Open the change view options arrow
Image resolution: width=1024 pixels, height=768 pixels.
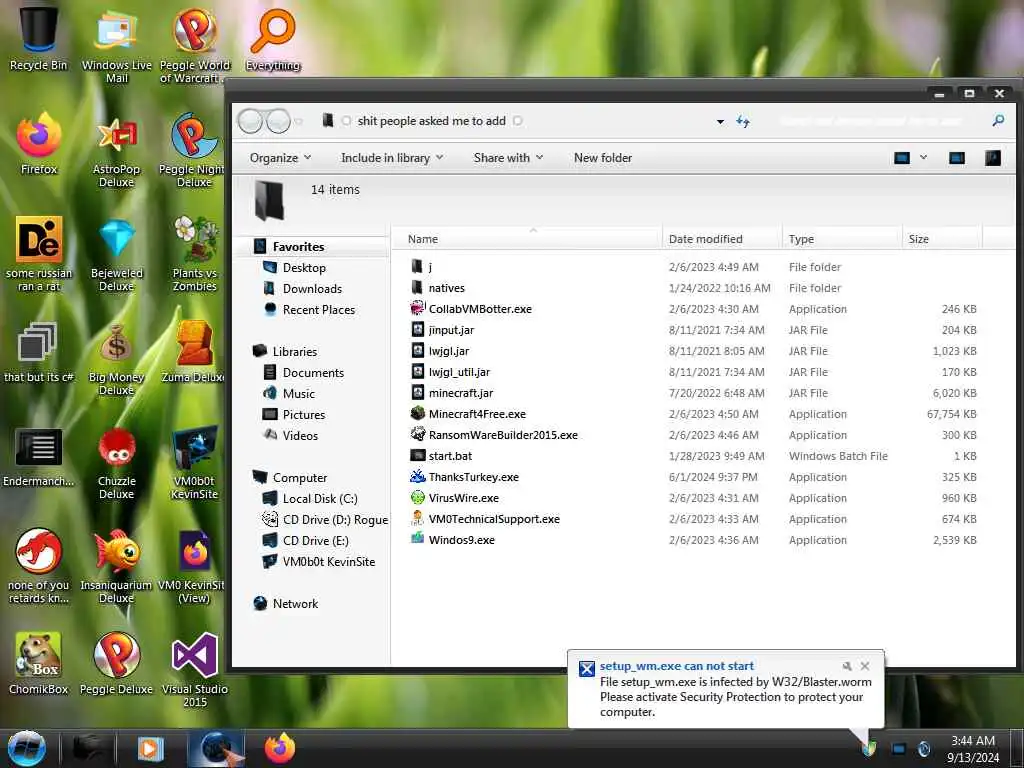(x=923, y=157)
